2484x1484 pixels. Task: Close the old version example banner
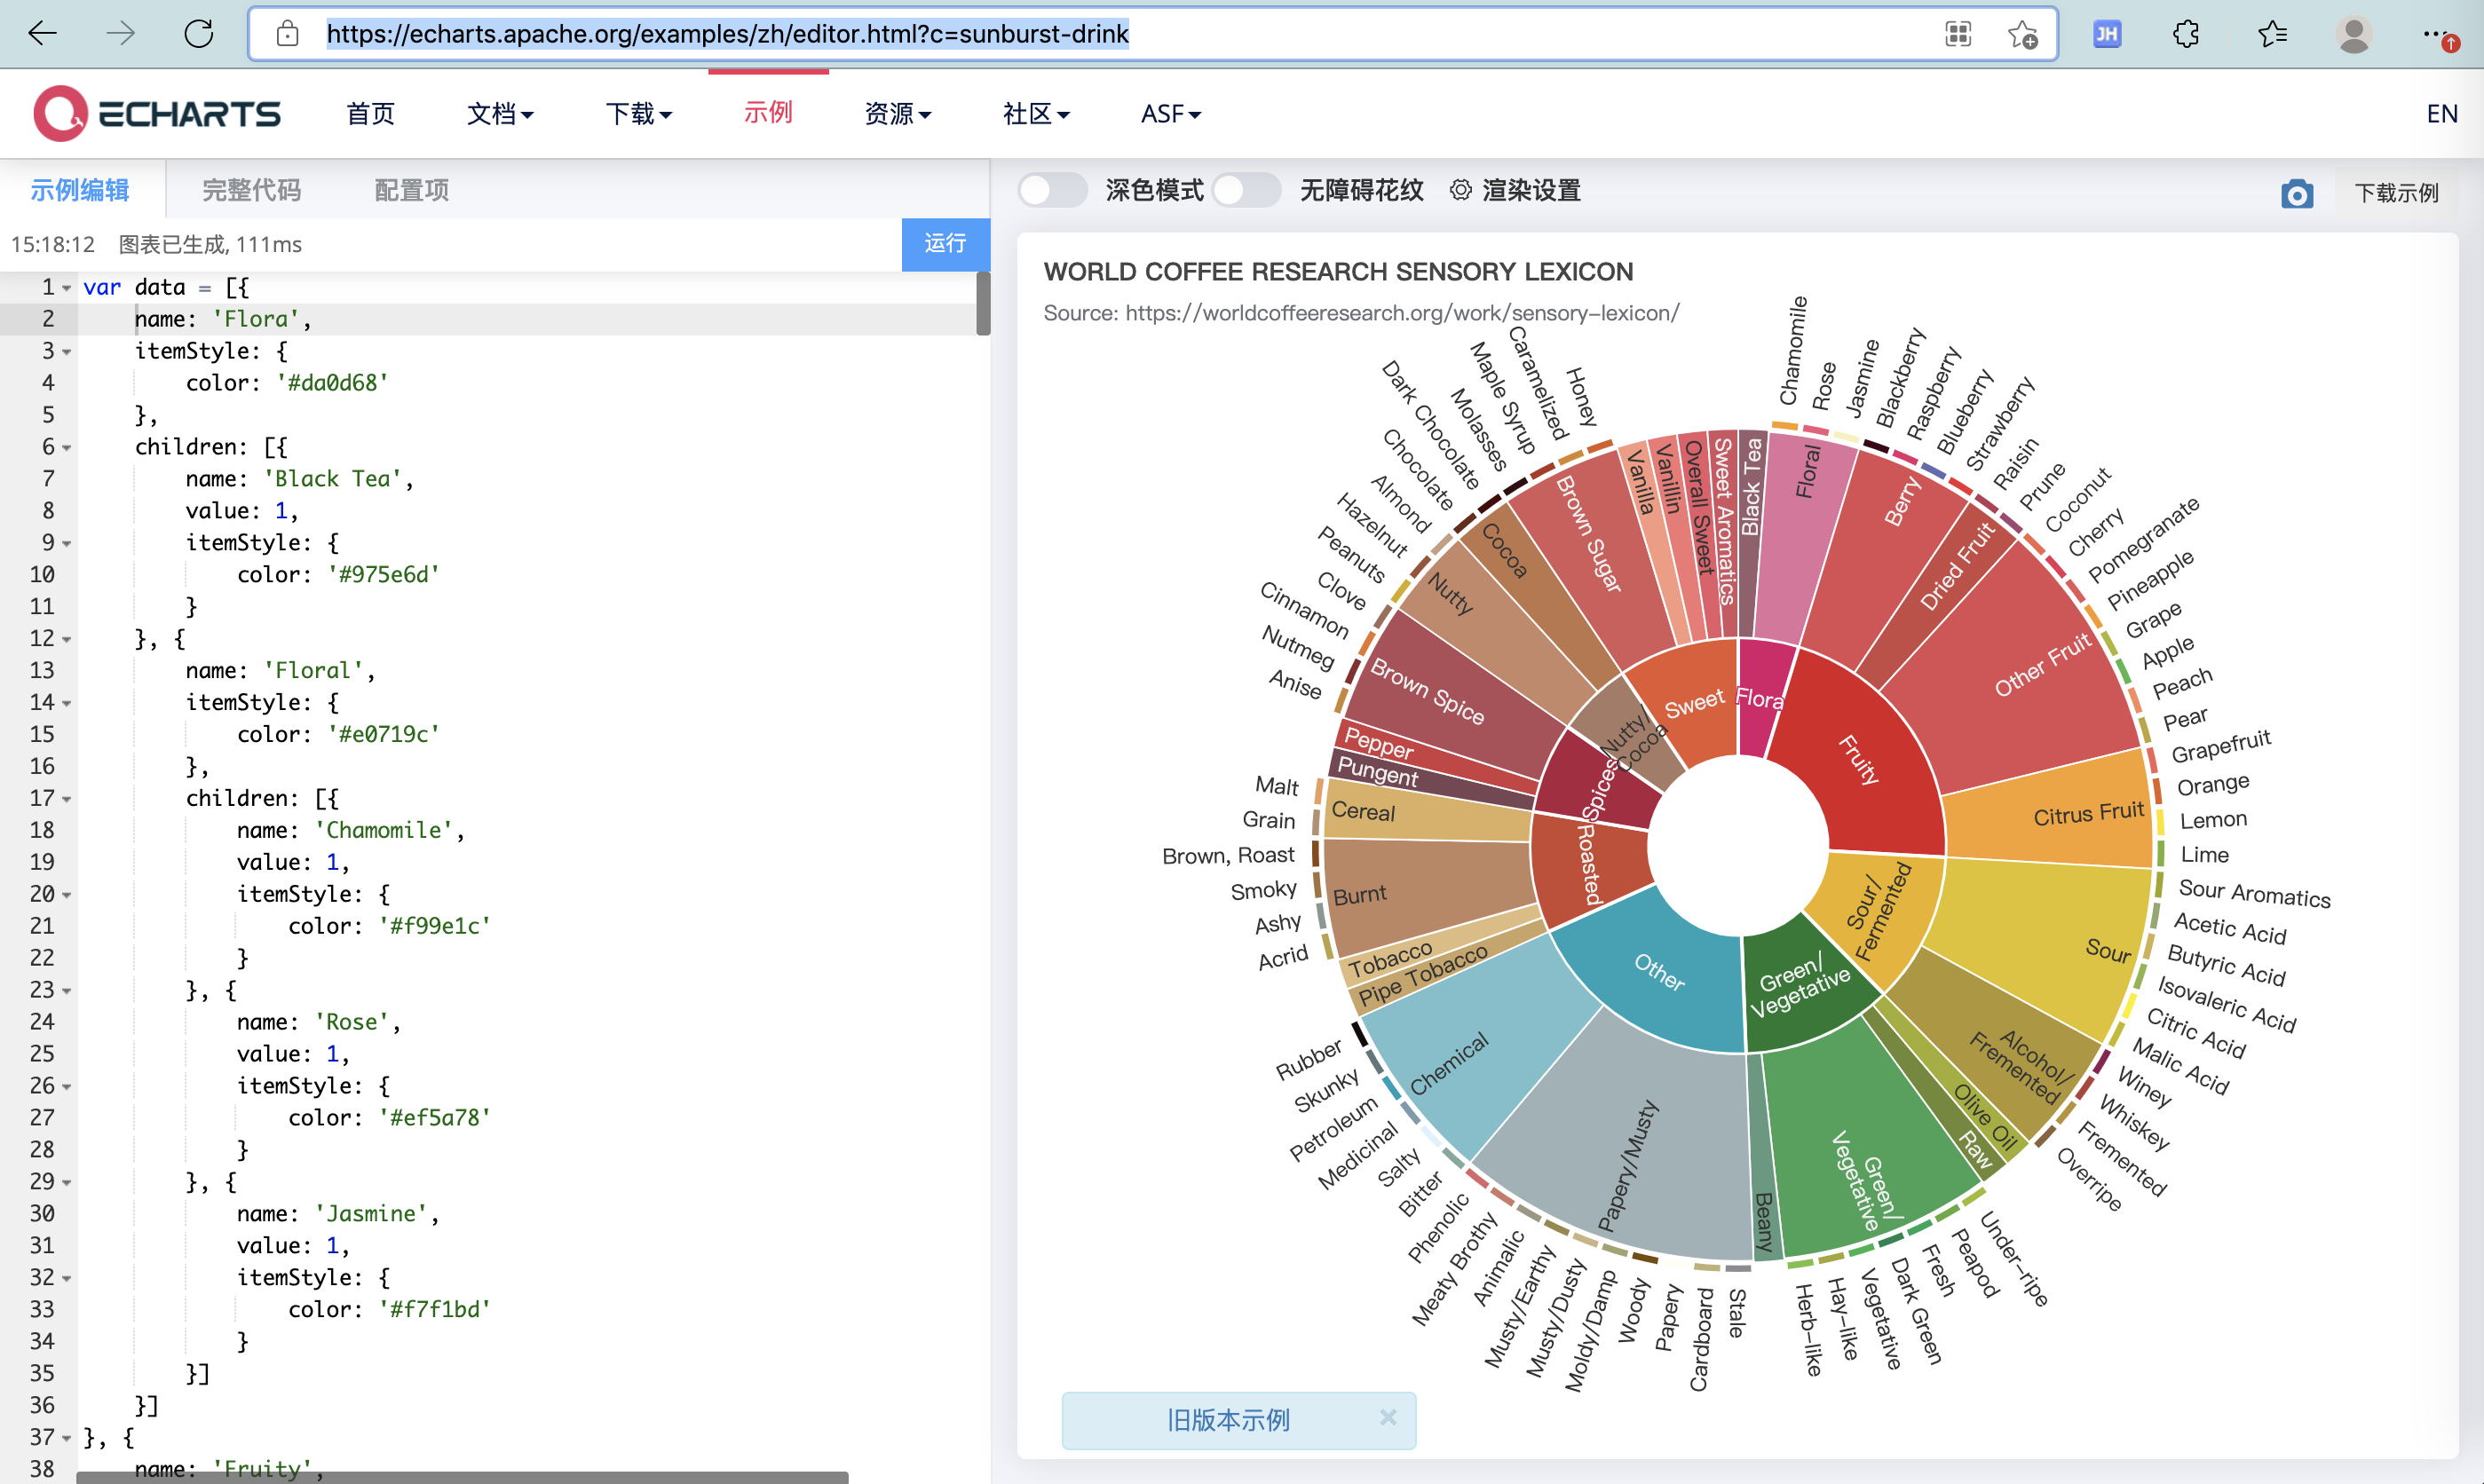1387,1417
